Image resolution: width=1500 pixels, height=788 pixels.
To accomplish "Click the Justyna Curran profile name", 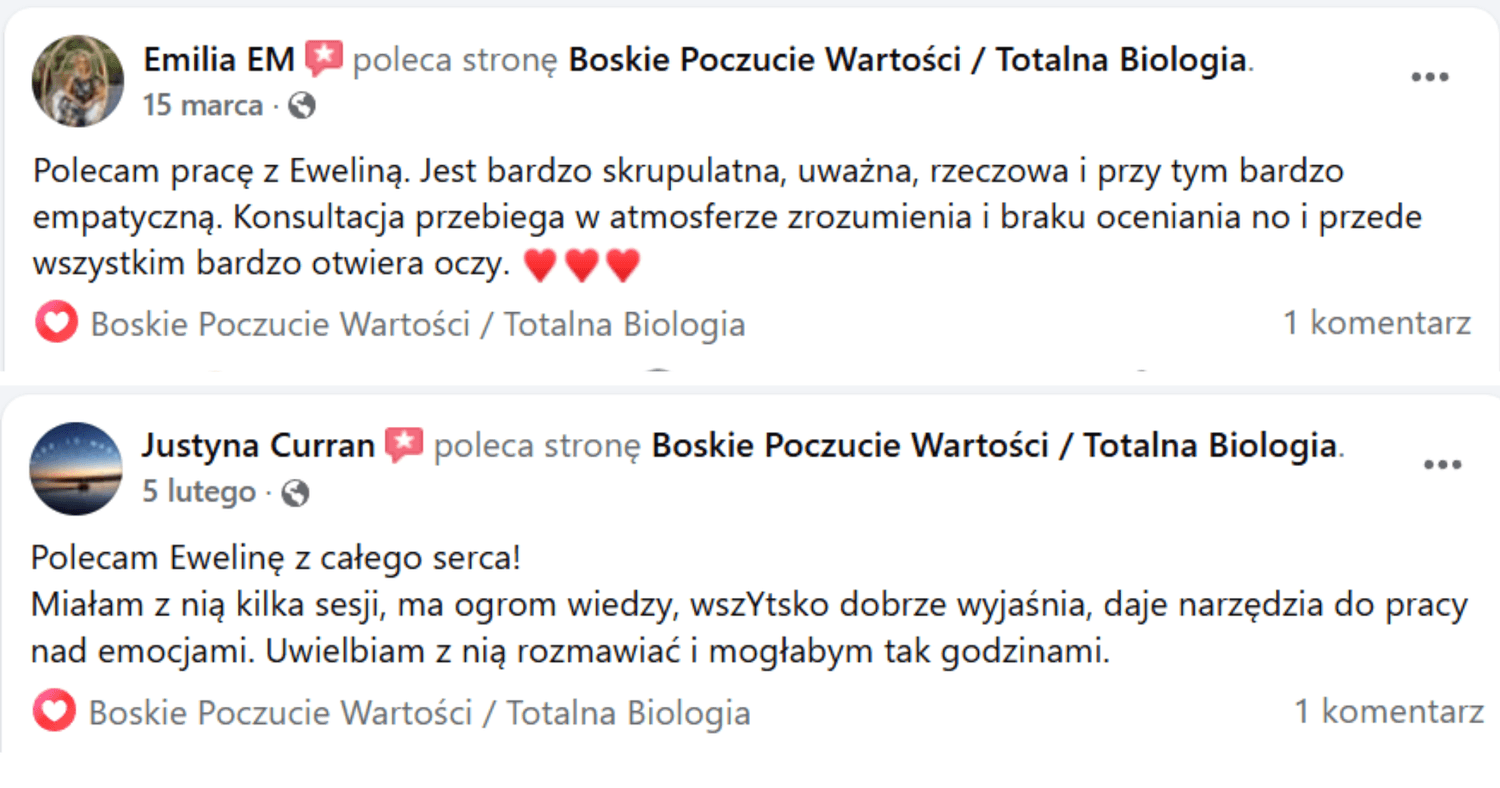I will click(x=258, y=446).
